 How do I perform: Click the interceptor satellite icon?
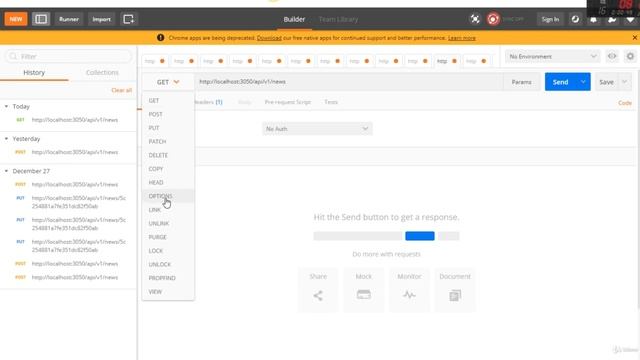click(475, 19)
